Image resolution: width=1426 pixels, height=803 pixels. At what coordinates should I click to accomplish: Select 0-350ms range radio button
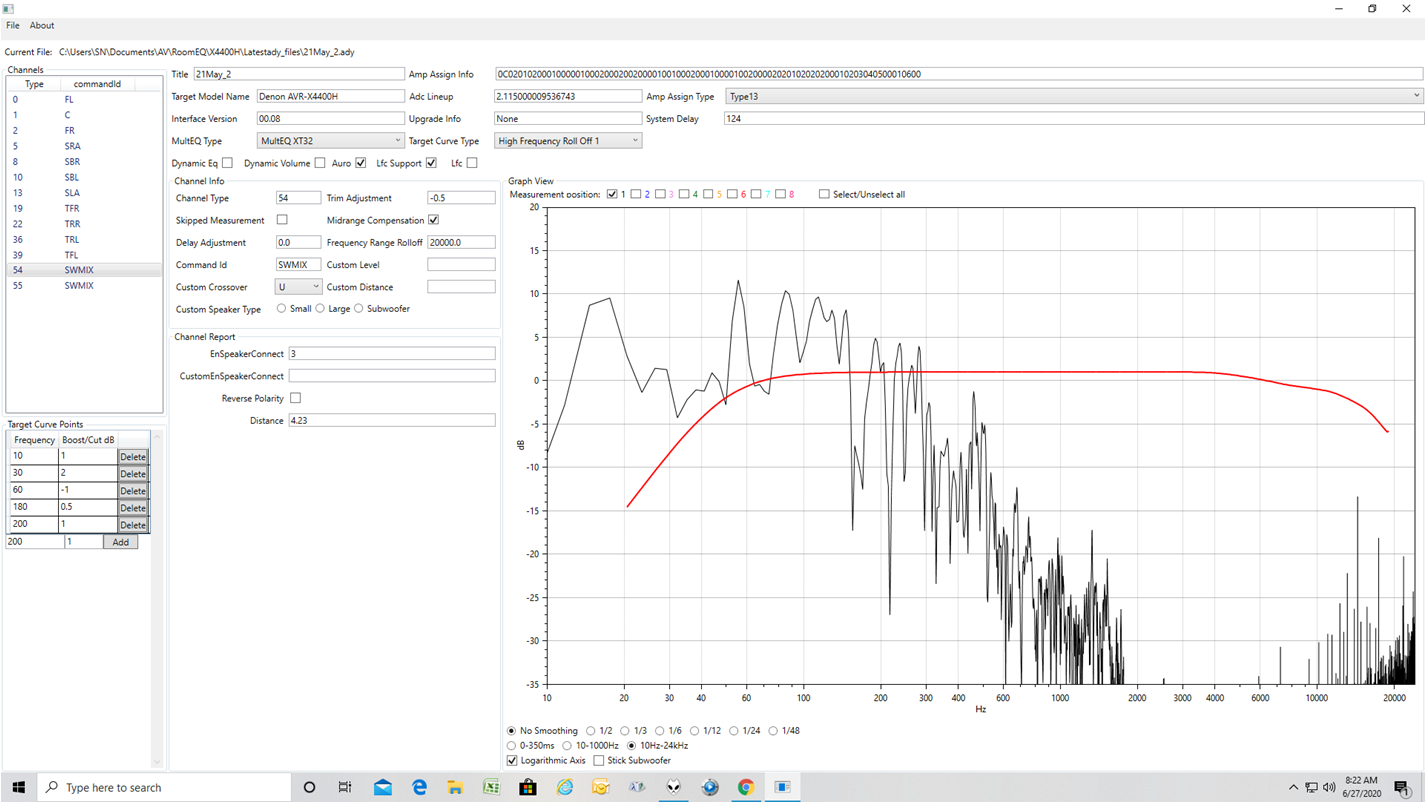point(512,746)
